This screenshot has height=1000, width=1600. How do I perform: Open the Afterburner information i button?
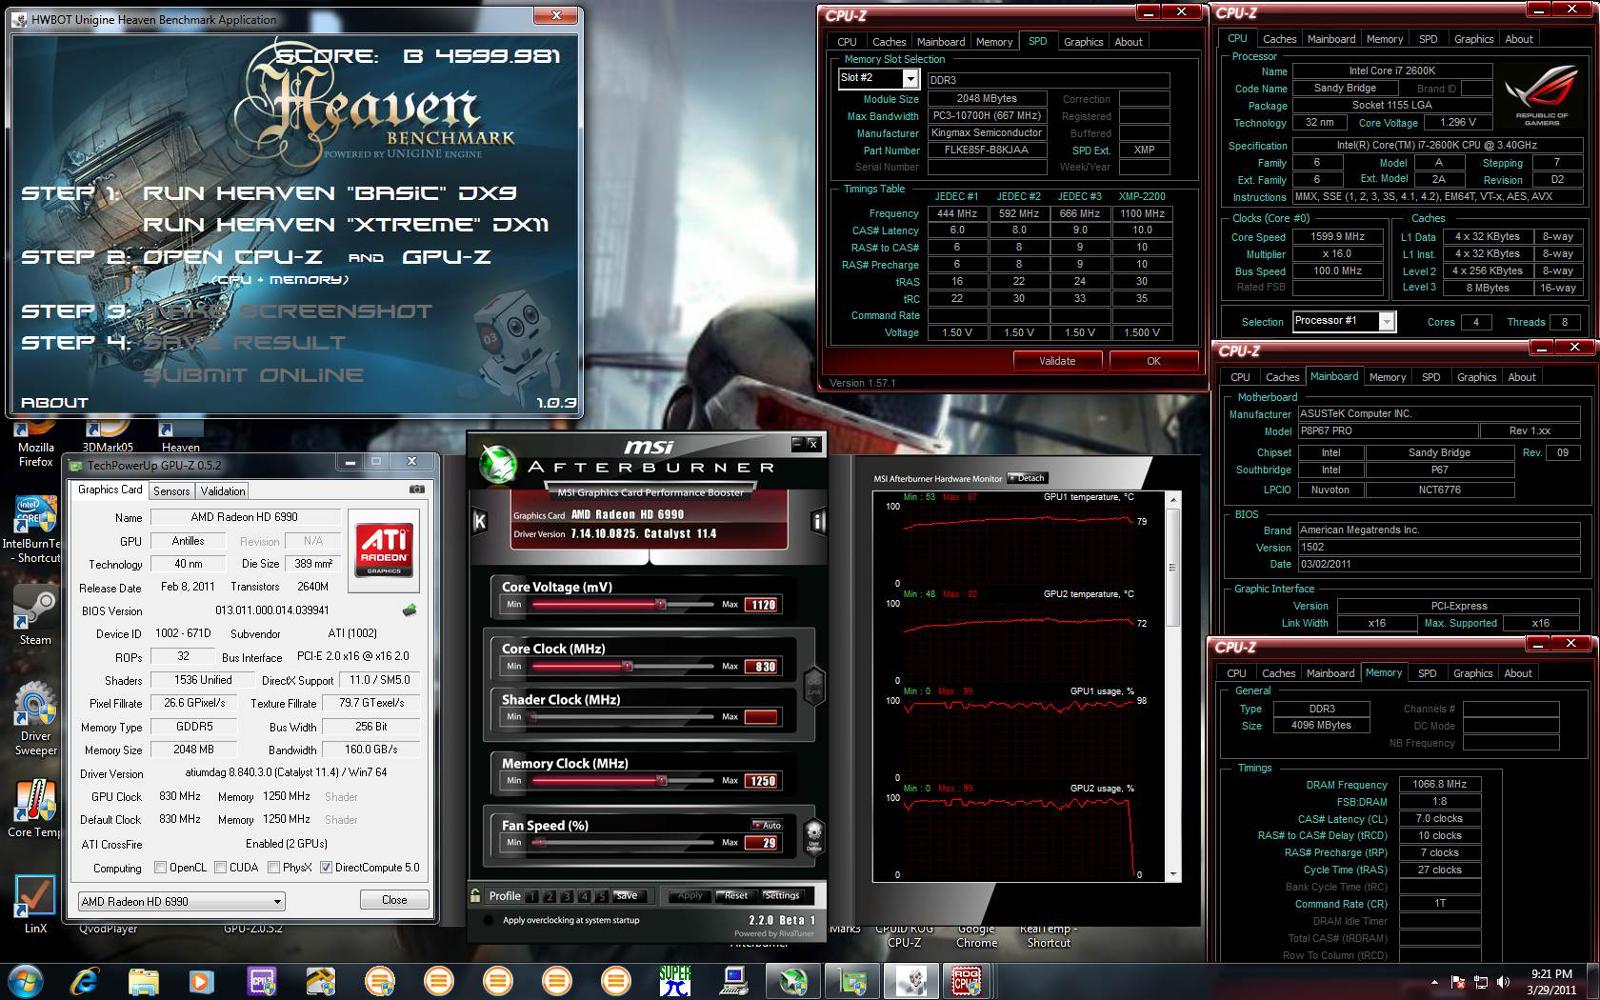click(x=818, y=521)
